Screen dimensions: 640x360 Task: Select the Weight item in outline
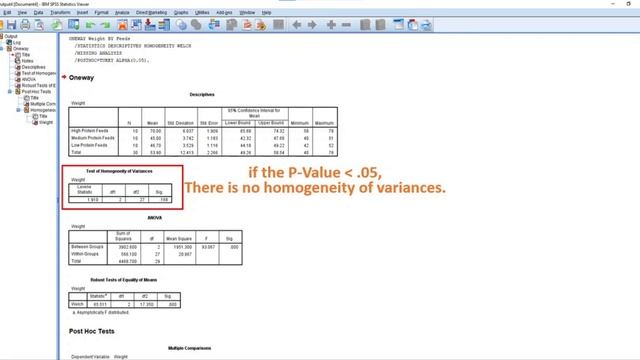[x=46, y=122]
